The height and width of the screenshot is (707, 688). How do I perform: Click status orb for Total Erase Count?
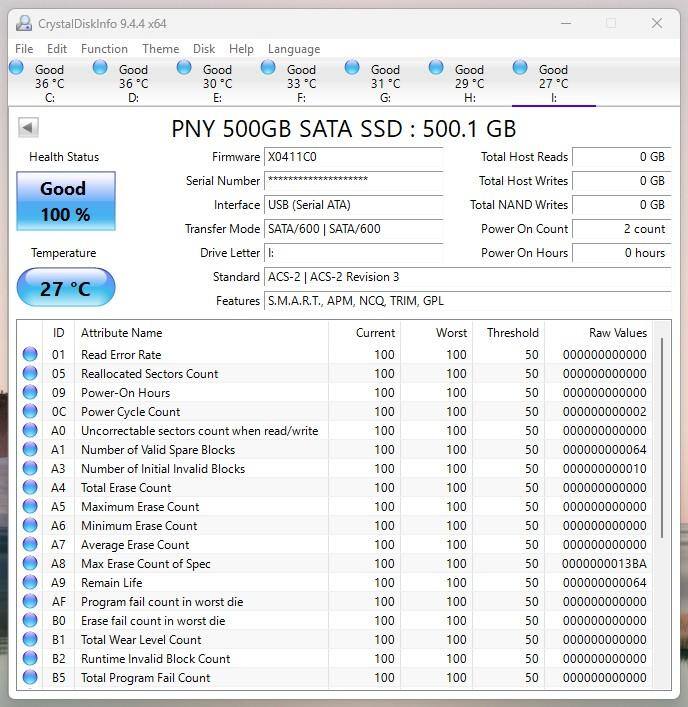click(30, 488)
